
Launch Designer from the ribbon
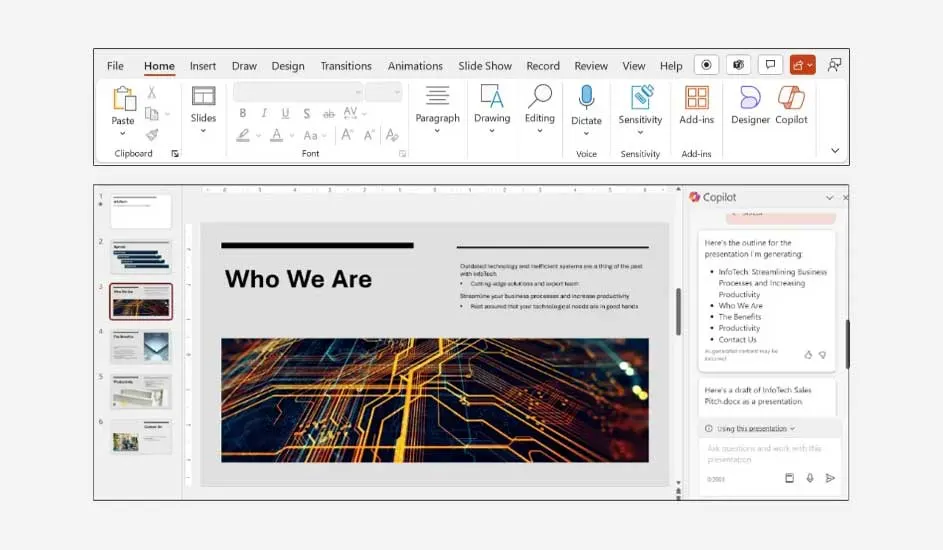coord(750,105)
